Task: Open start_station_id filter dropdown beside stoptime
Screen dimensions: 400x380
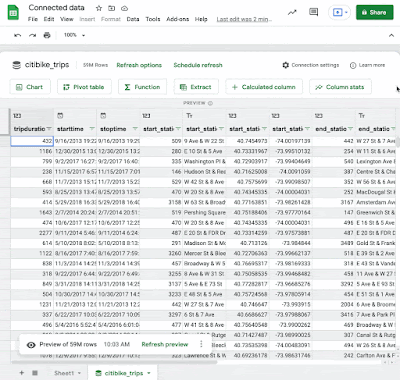Action: pos(178,129)
